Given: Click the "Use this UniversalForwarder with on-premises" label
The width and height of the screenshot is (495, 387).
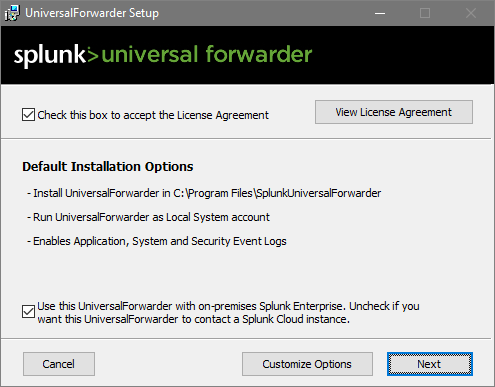Looking at the screenshot, I should (x=228, y=312).
